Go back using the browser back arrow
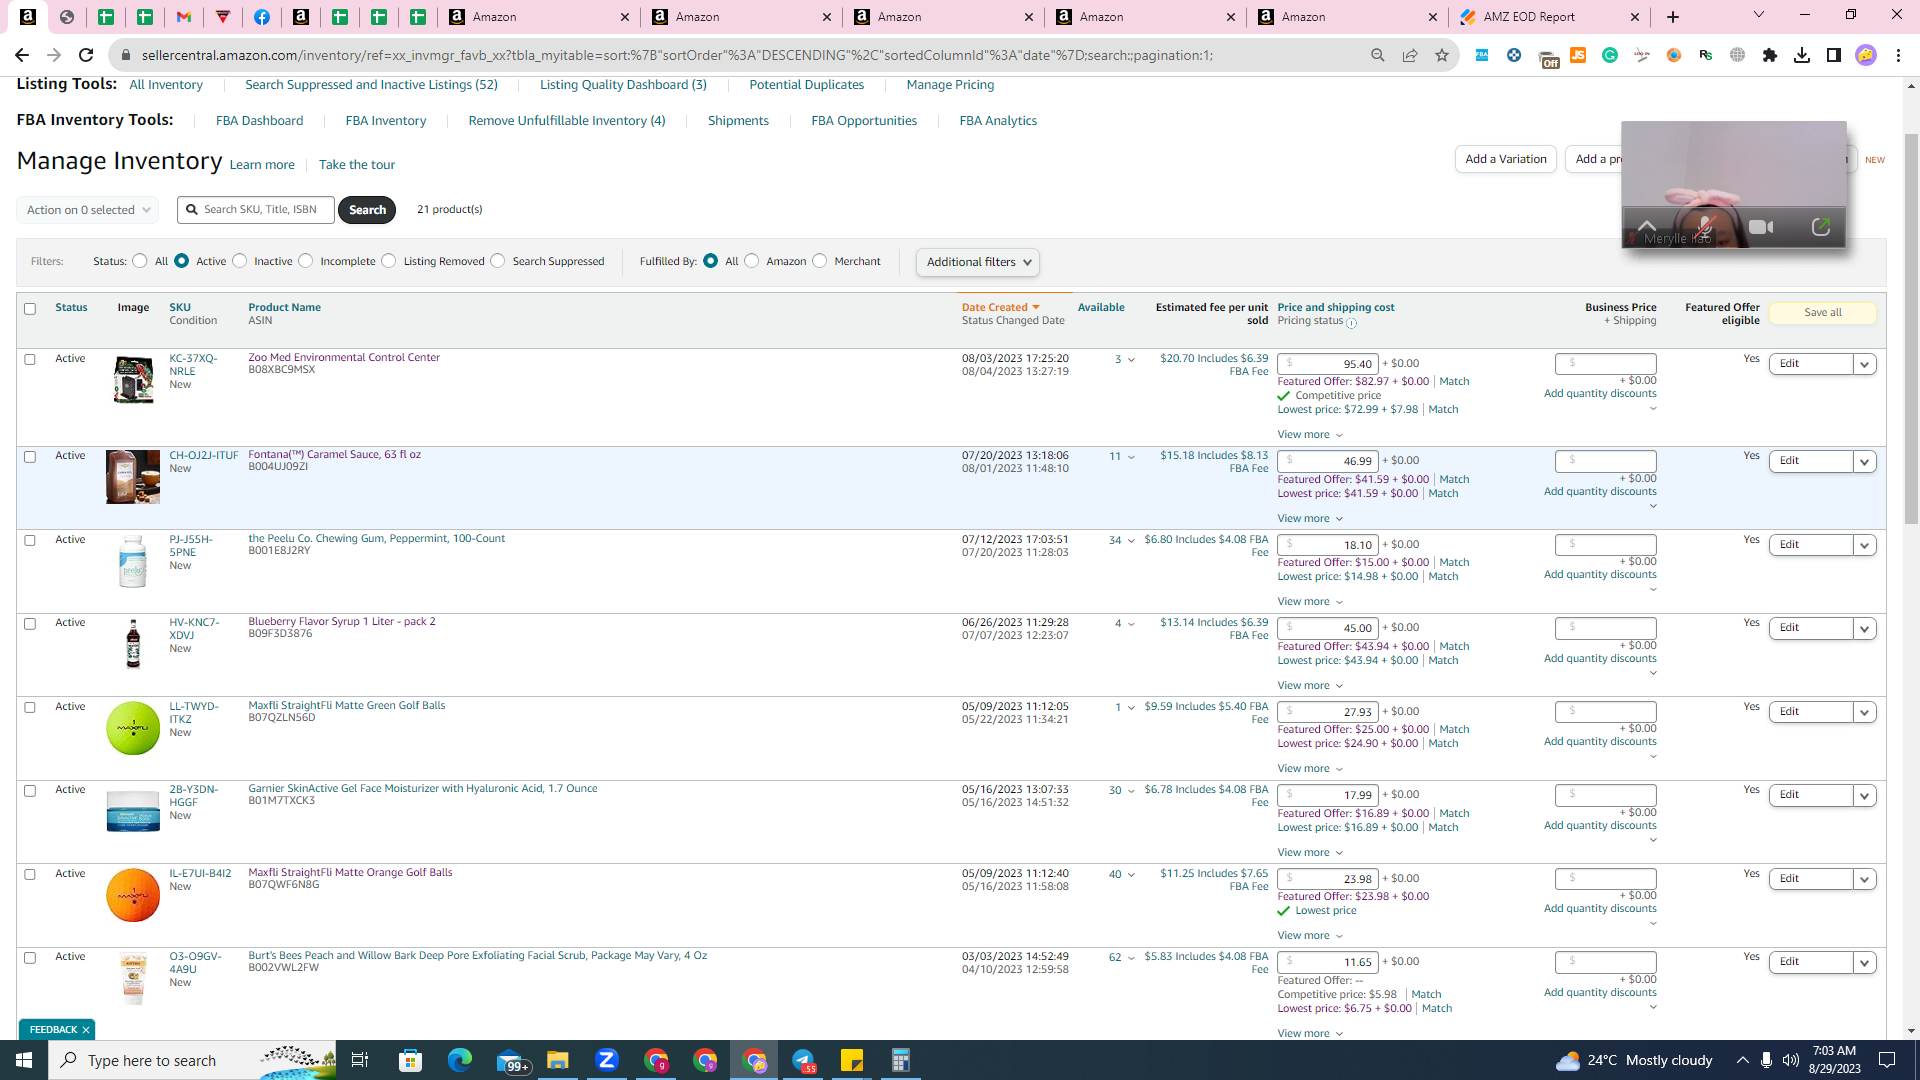The image size is (1920, 1080). point(22,55)
